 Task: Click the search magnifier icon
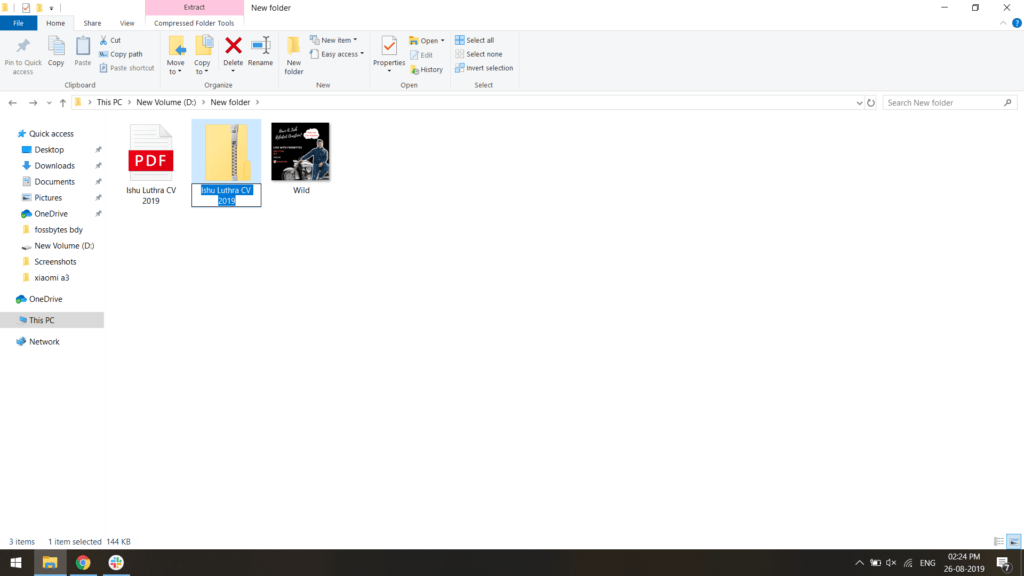[1008, 103]
